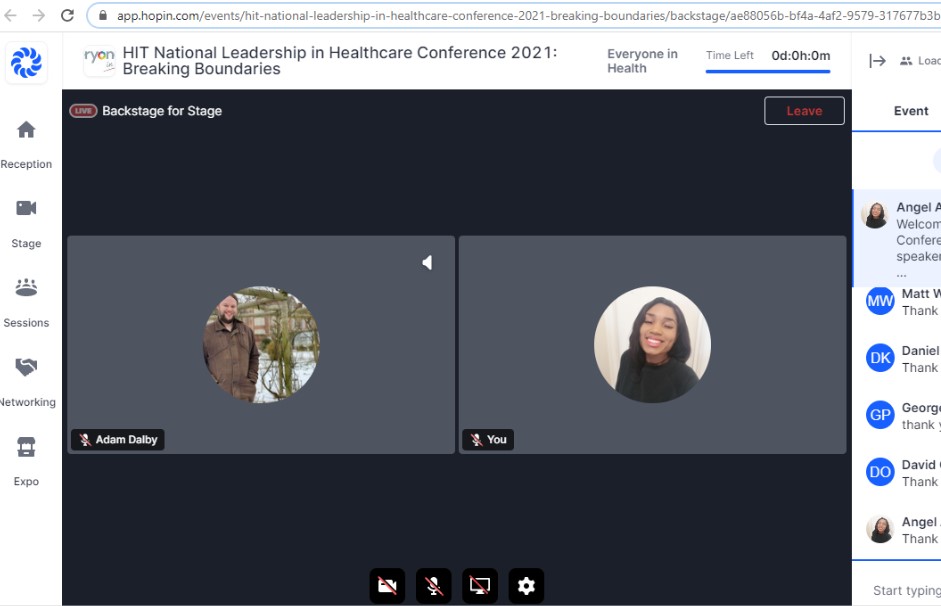
Task: Click the 'Backstage for Stage' heading
Action: [x=162, y=111]
